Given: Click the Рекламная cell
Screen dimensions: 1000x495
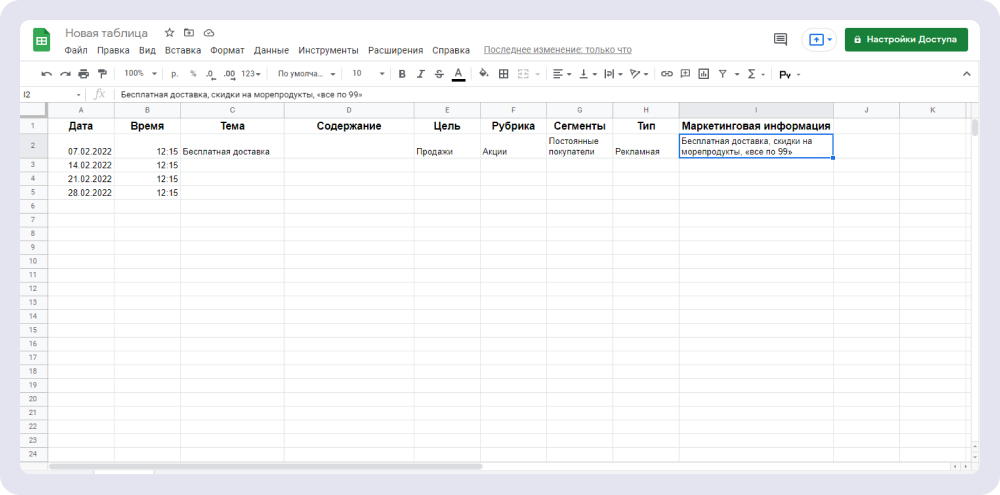Looking at the screenshot, I should point(646,146).
